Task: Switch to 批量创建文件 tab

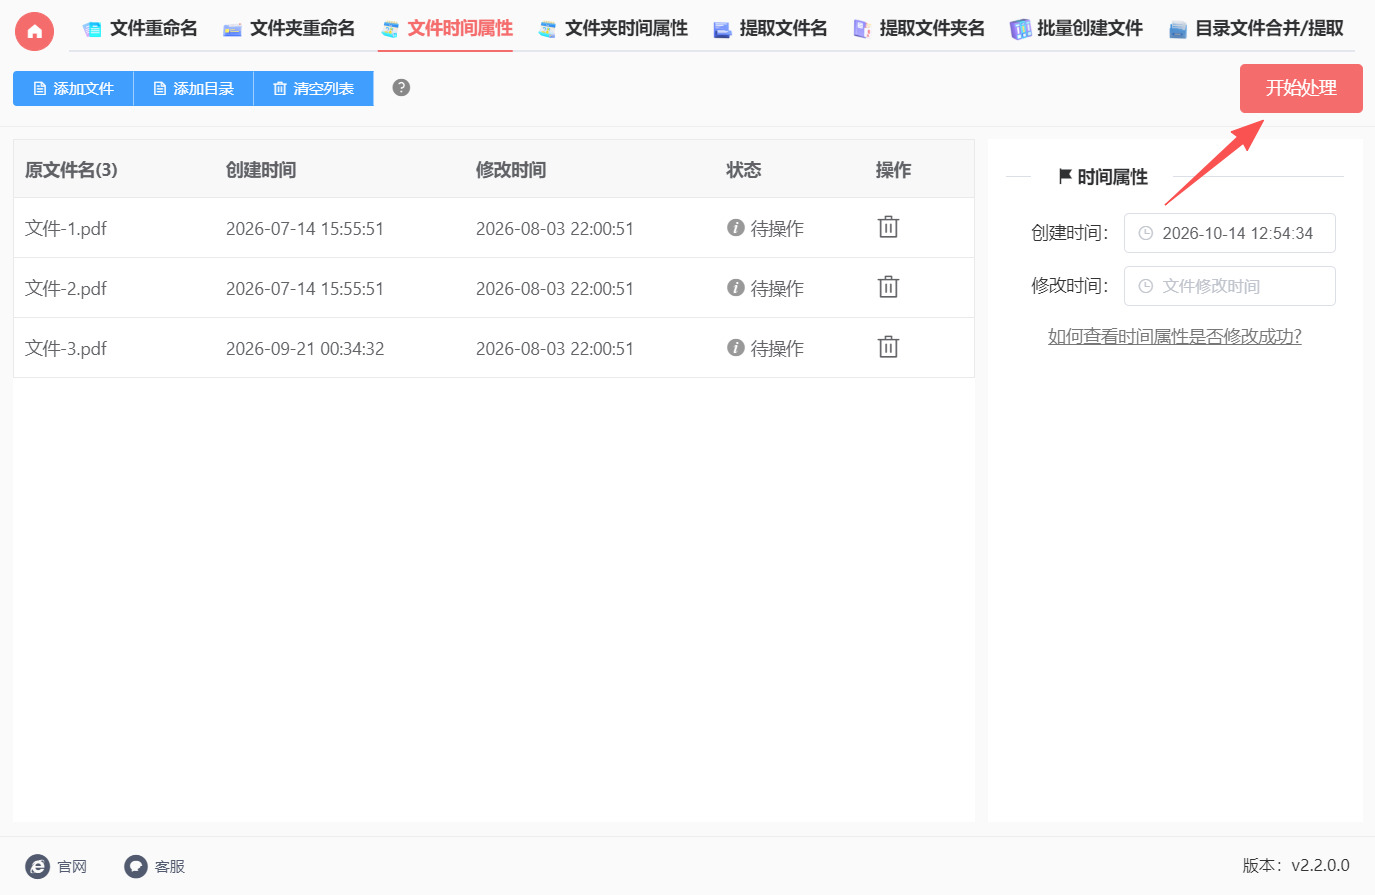Action: 1077,29
